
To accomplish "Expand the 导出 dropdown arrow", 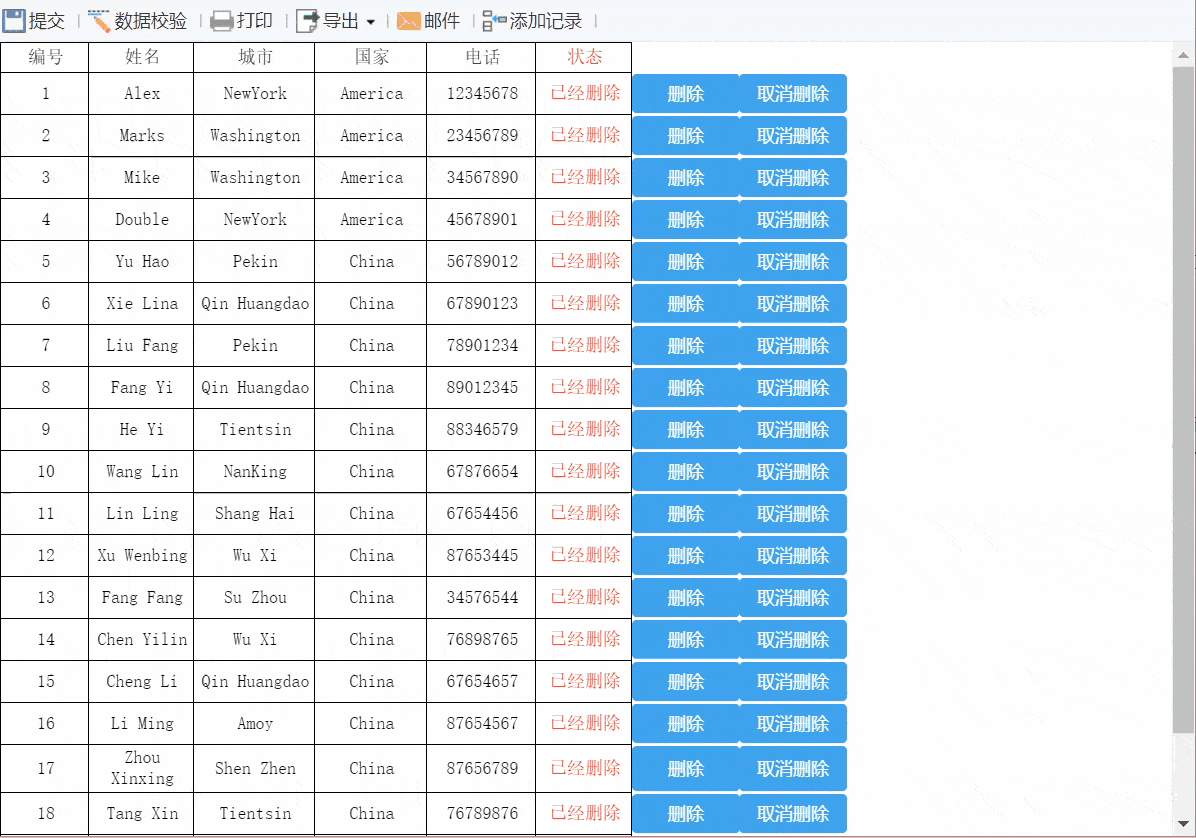I will (x=371, y=22).
